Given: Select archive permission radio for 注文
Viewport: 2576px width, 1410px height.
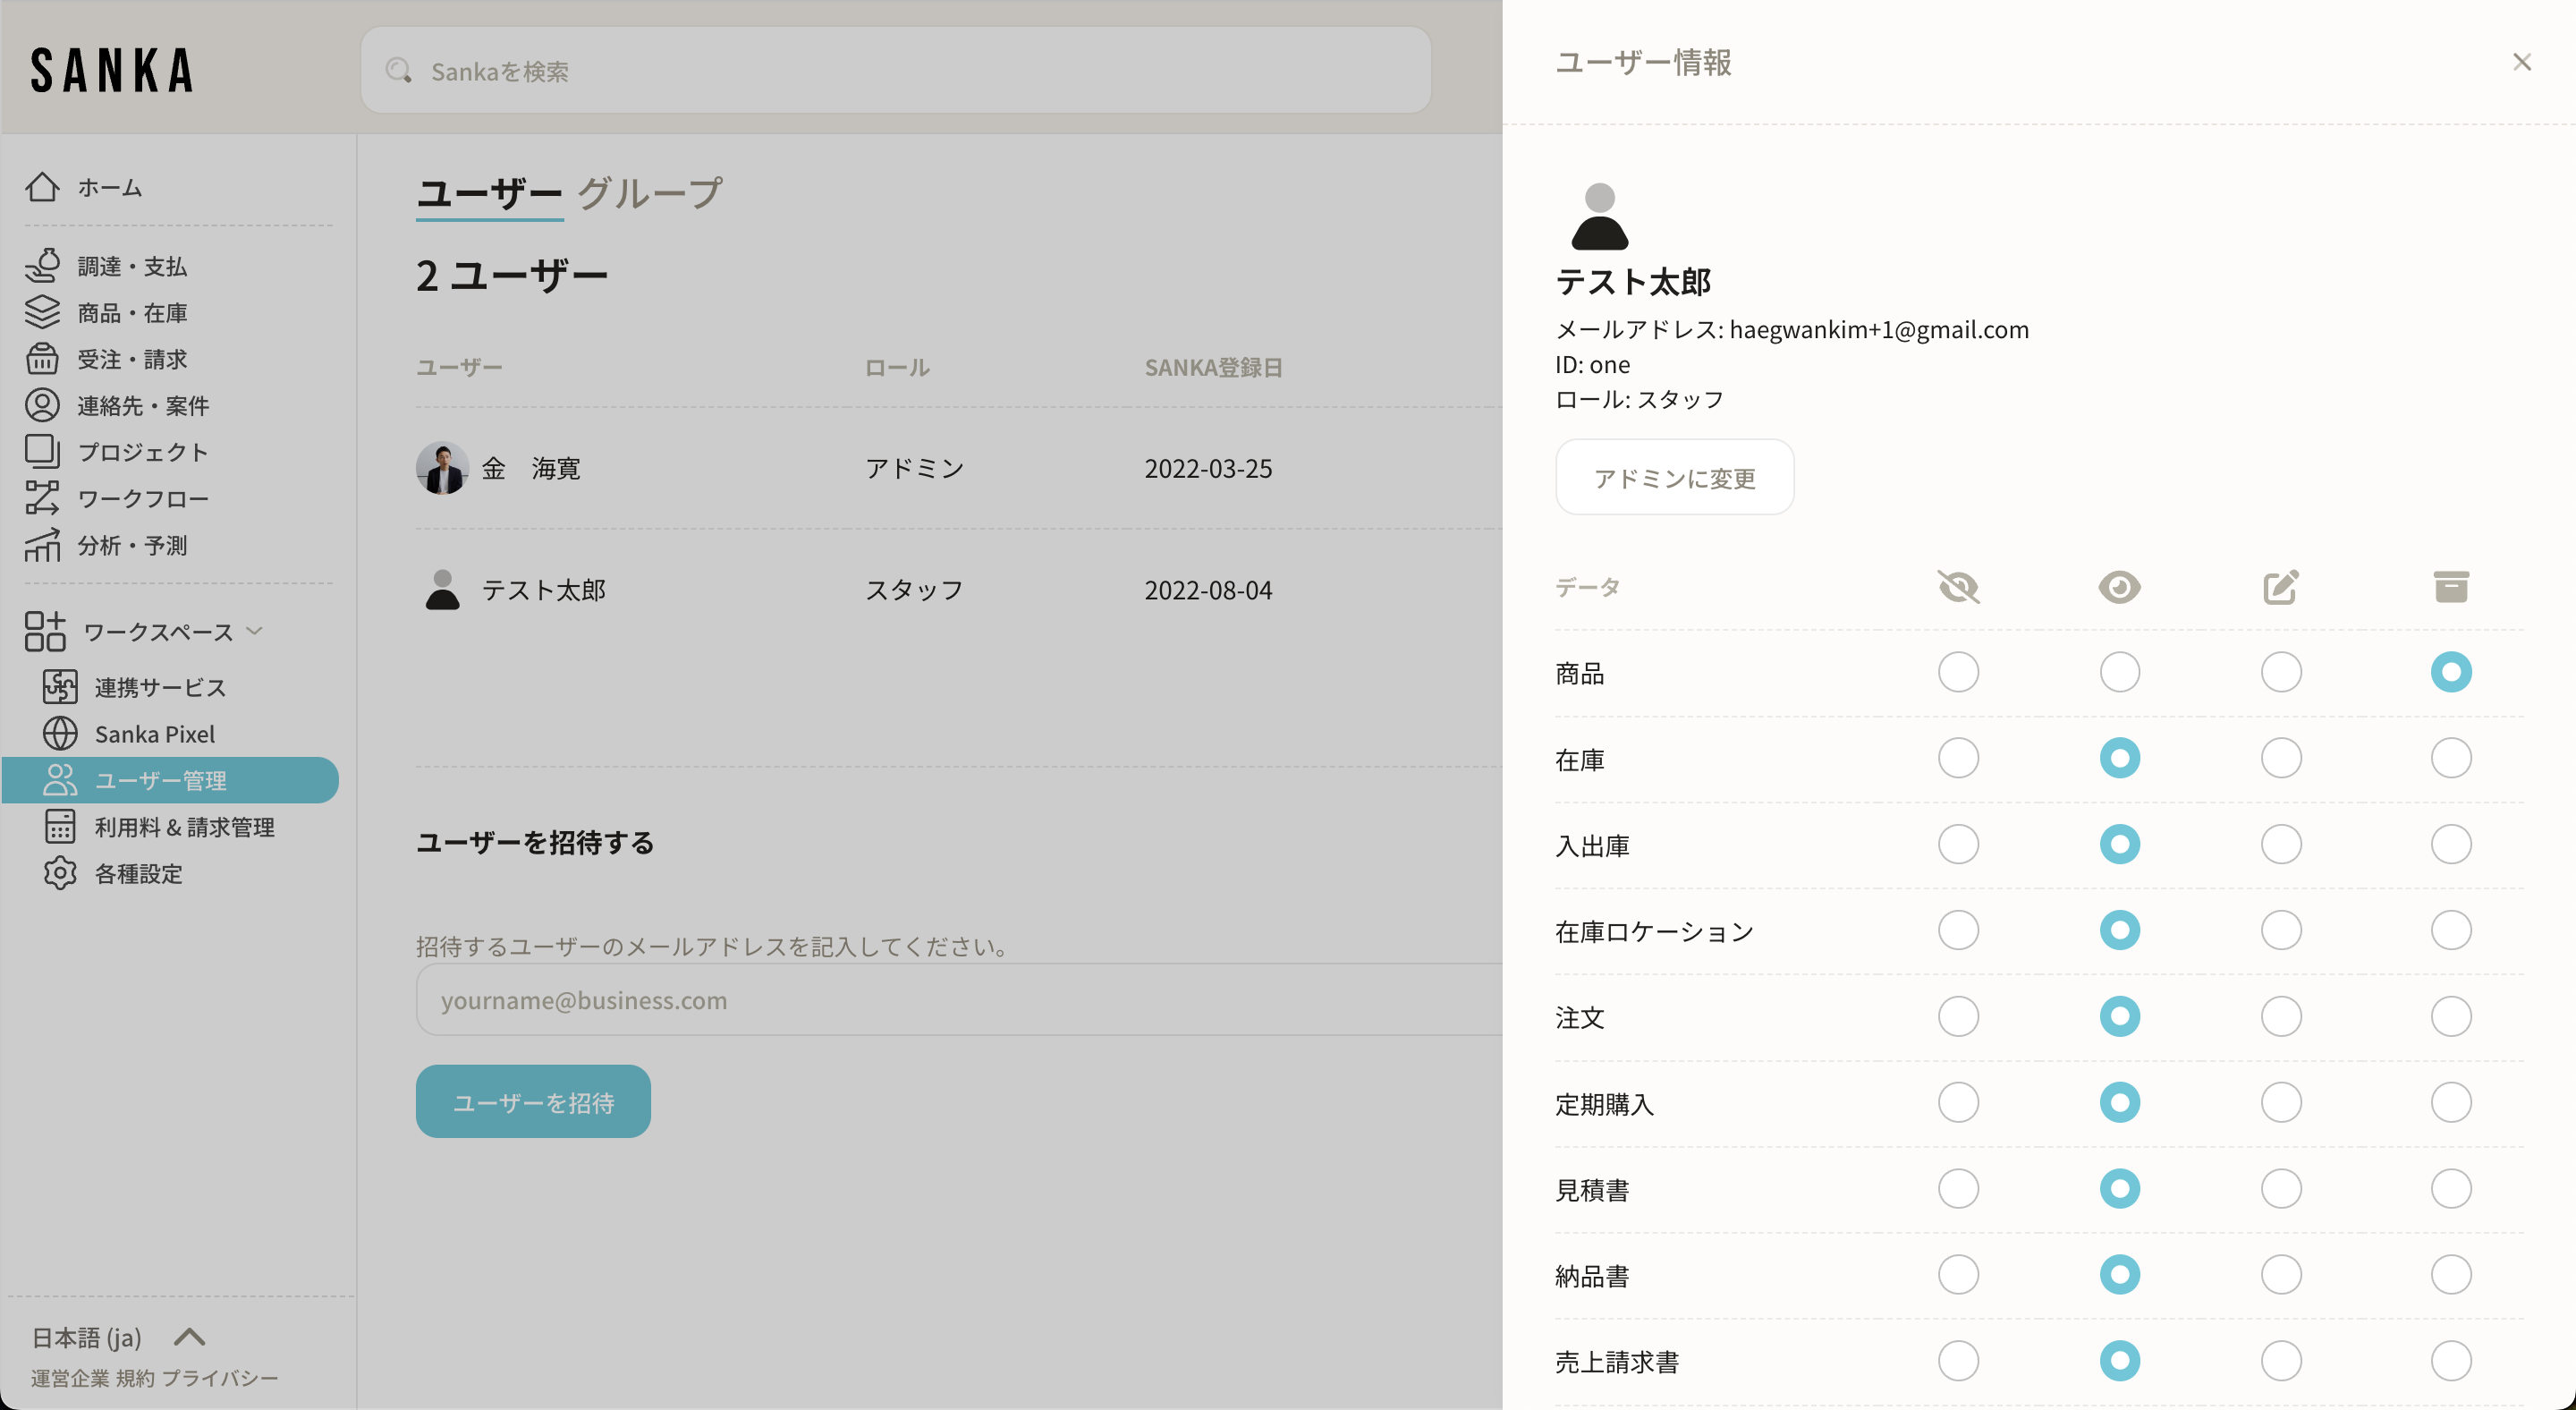Looking at the screenshot, I should (2450, 1016).
